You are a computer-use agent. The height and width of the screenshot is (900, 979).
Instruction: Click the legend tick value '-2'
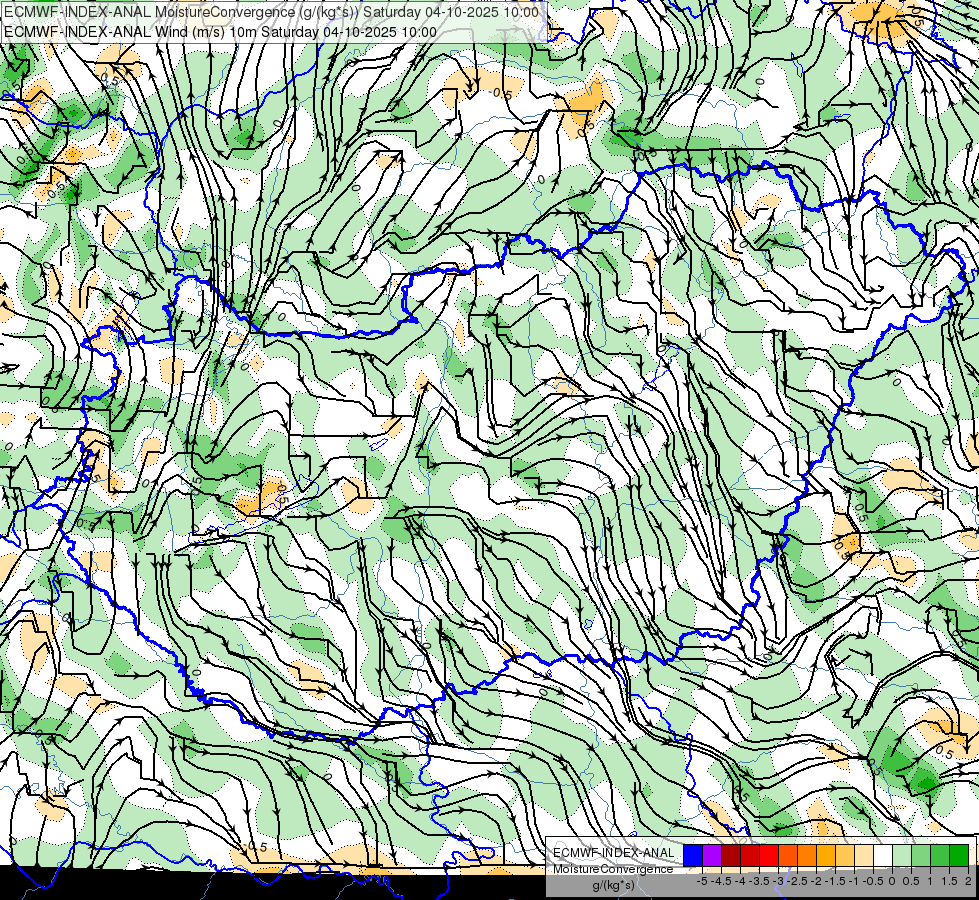[x=816, y=881]
